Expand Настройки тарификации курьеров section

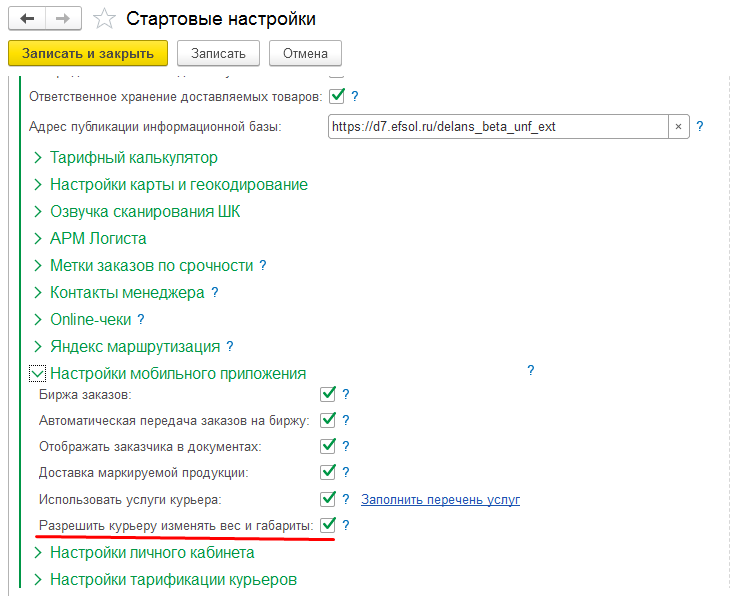(x=38, y=580)
